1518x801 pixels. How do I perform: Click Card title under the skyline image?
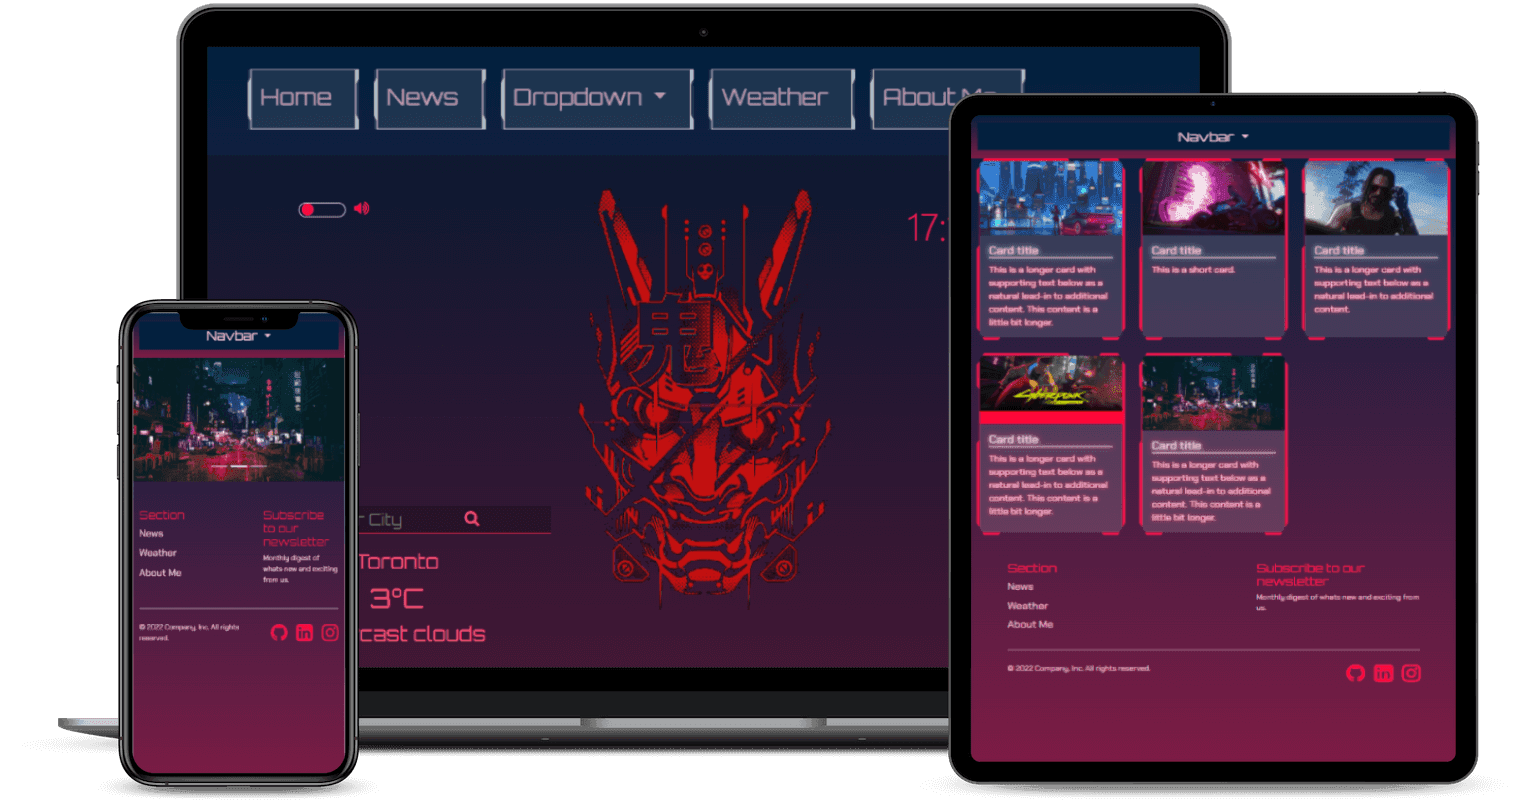click(x=1014, y=251)
